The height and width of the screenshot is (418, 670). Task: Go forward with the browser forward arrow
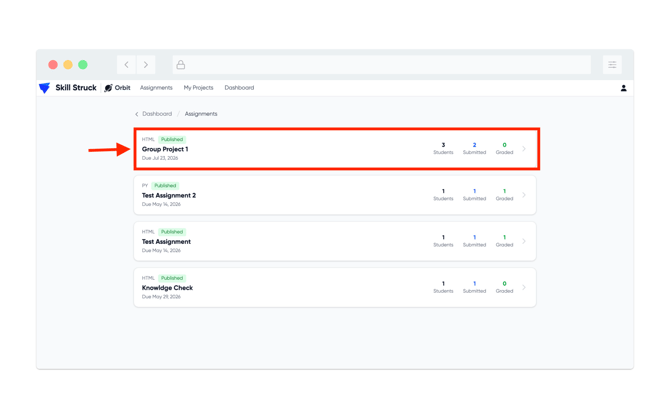[146, 65]
